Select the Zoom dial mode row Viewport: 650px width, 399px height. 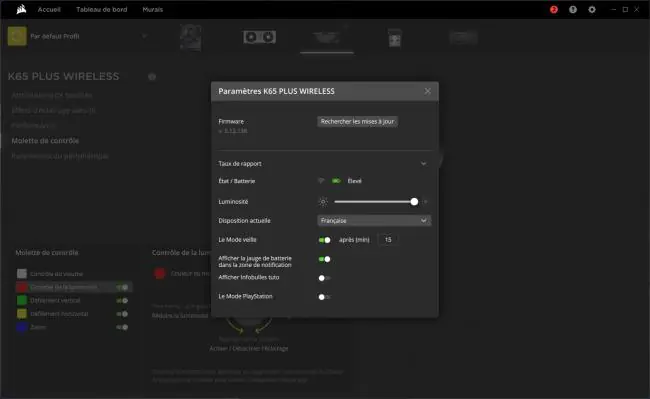(73, 327)
